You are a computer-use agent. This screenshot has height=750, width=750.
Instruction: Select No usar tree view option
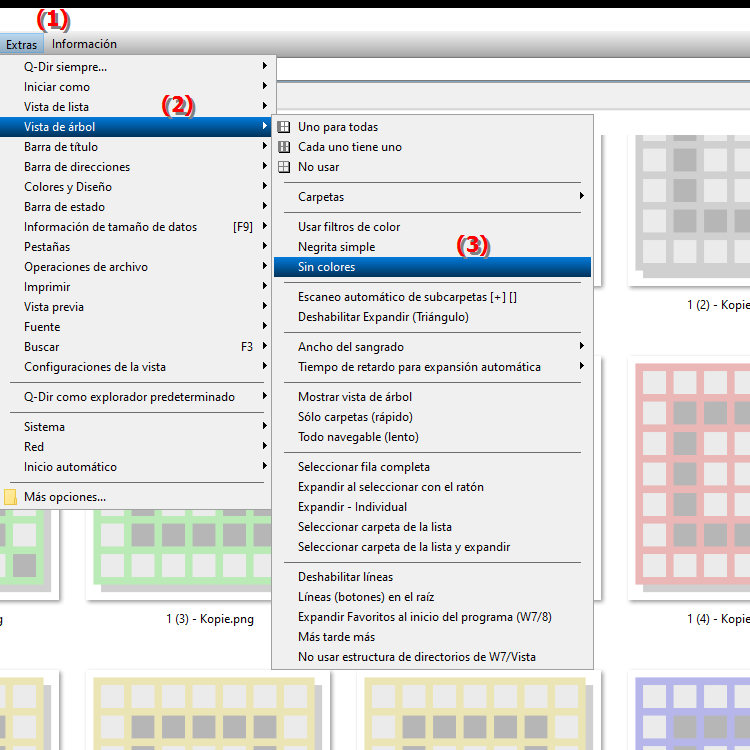click(432, 167)
